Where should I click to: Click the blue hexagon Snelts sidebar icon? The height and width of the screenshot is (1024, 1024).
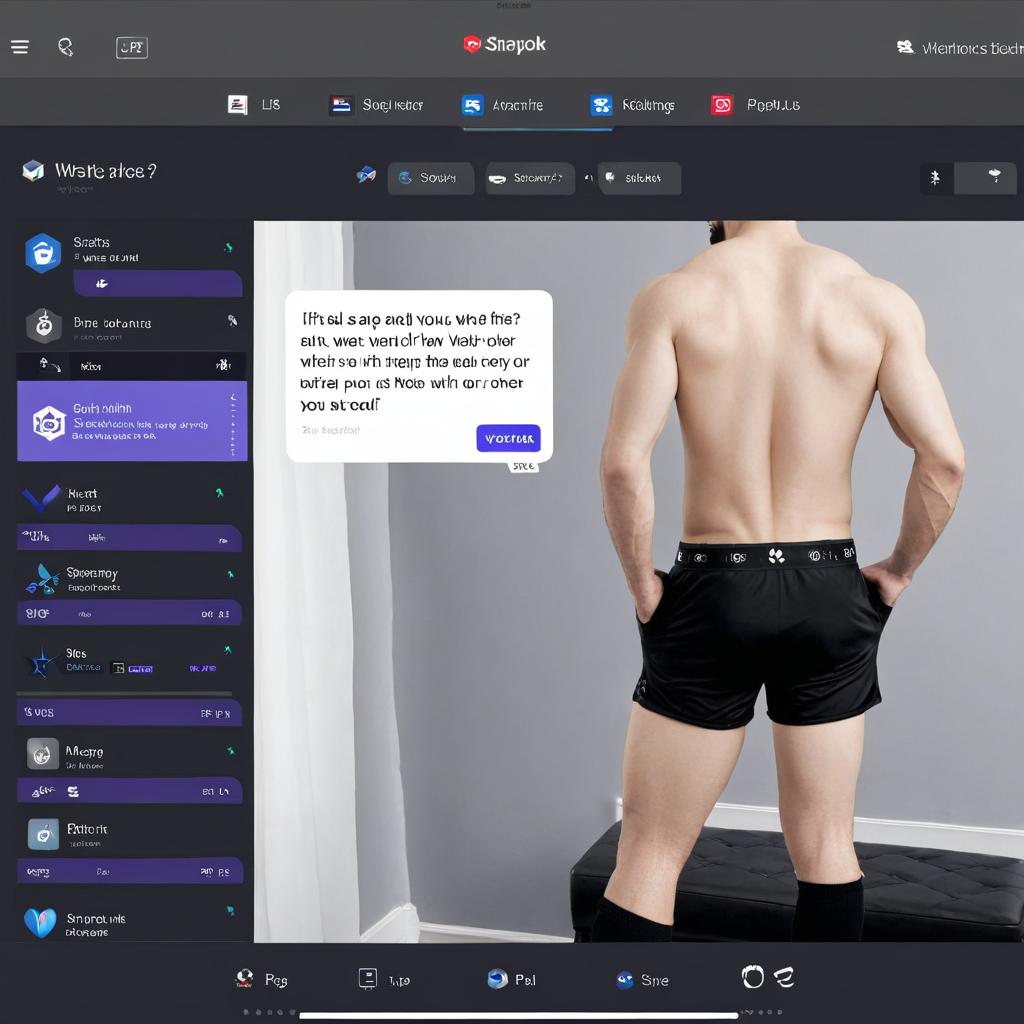[43, 253]
